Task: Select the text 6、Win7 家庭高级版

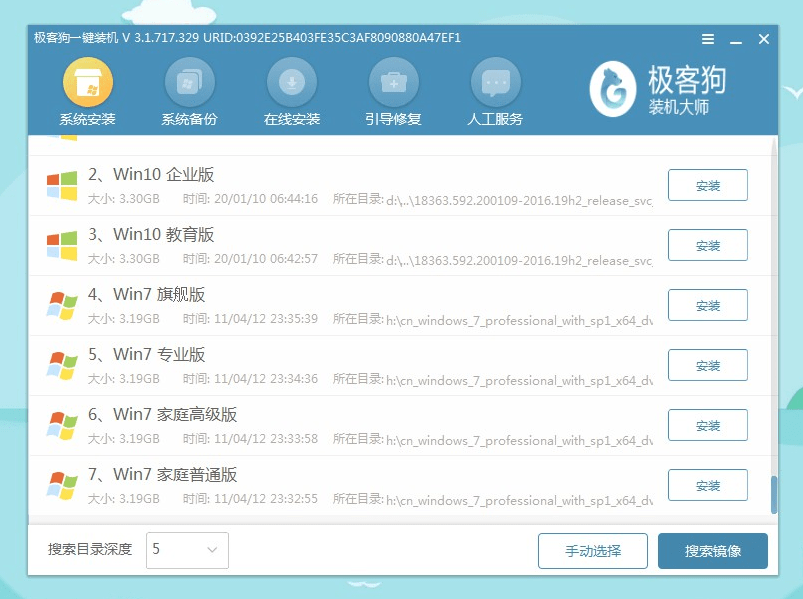Action: (162, 414)
